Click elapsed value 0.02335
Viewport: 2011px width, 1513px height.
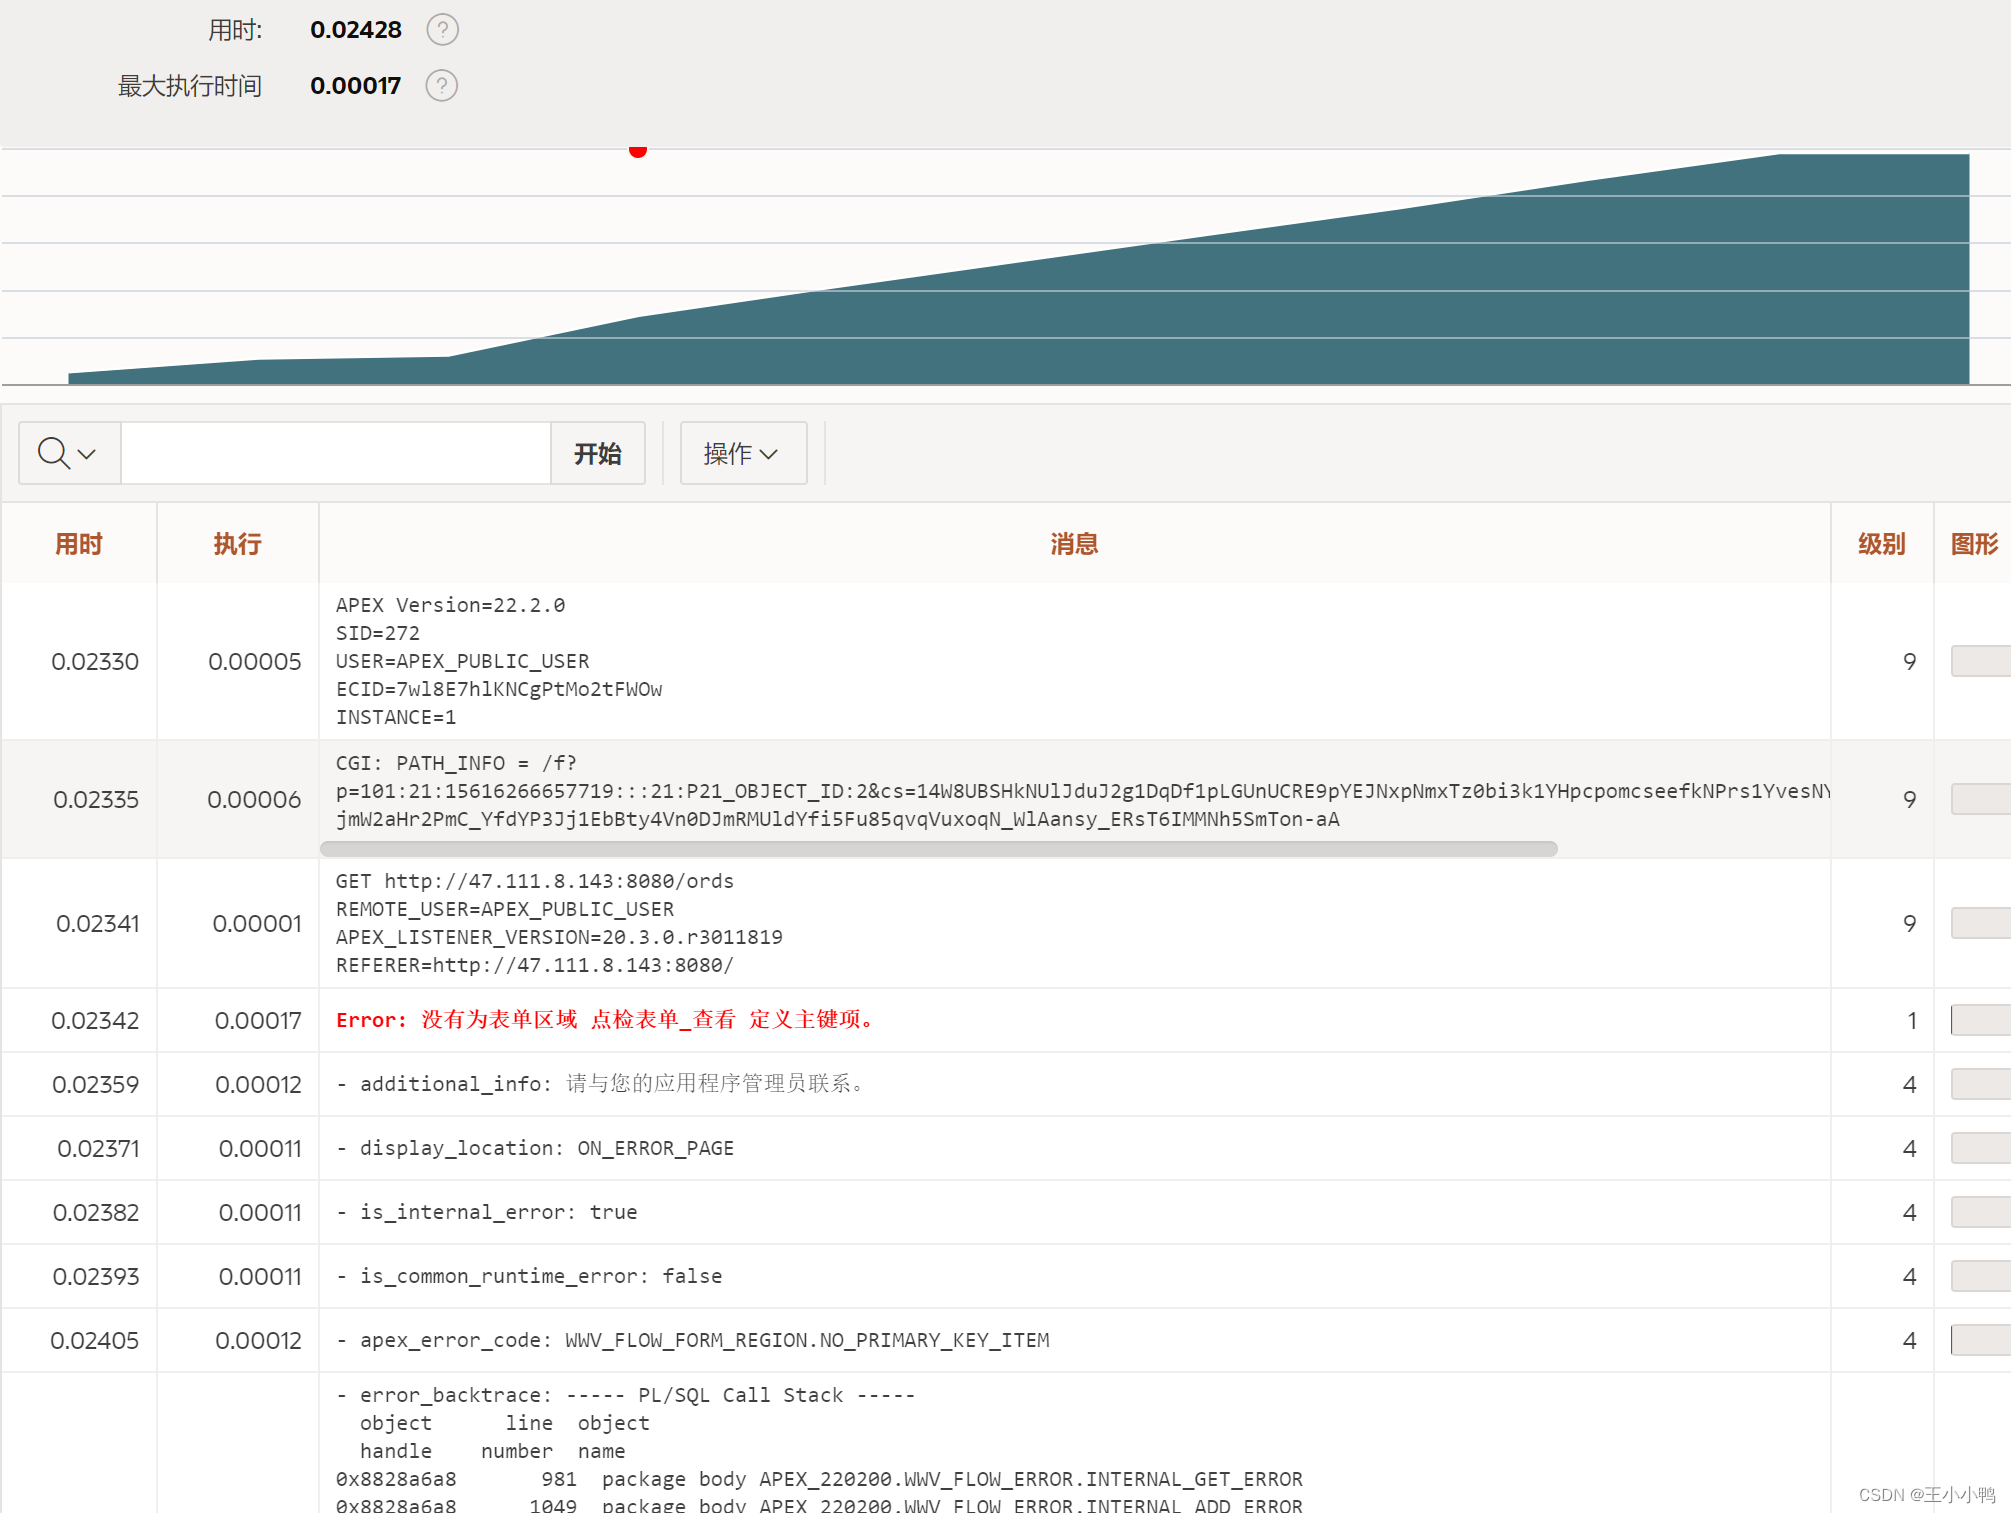point(96,799)
